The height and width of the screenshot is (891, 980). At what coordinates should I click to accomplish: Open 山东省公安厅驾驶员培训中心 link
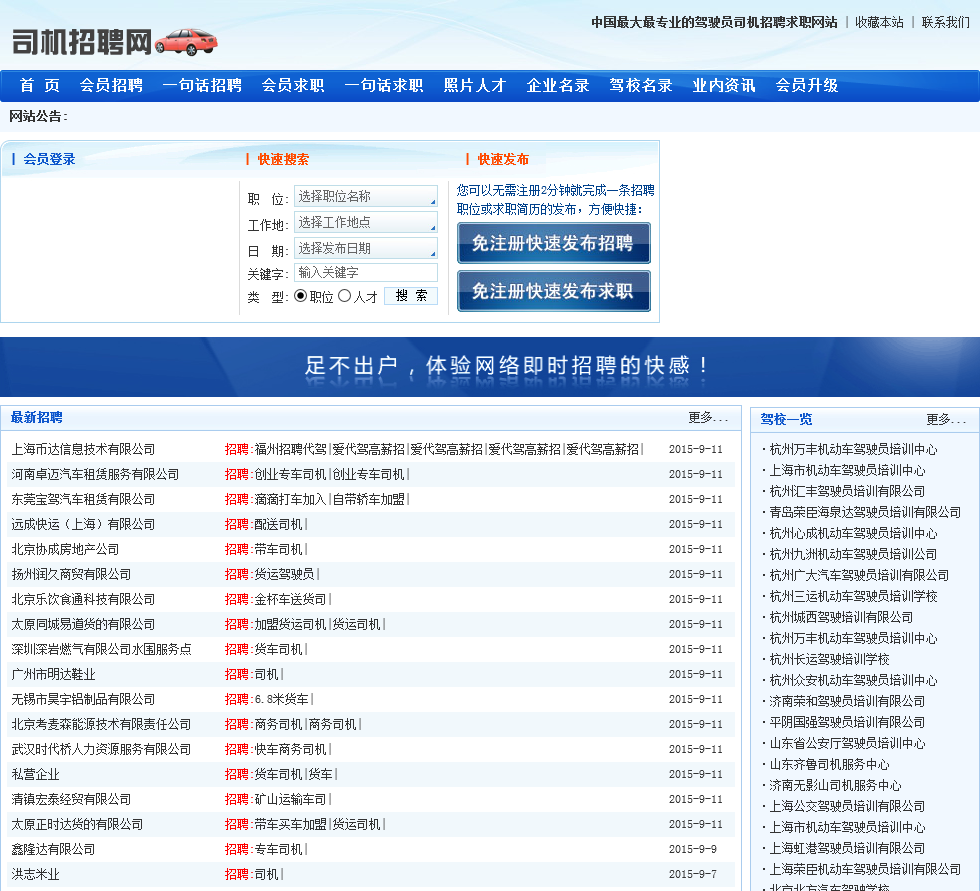click(x=847, y=743)
